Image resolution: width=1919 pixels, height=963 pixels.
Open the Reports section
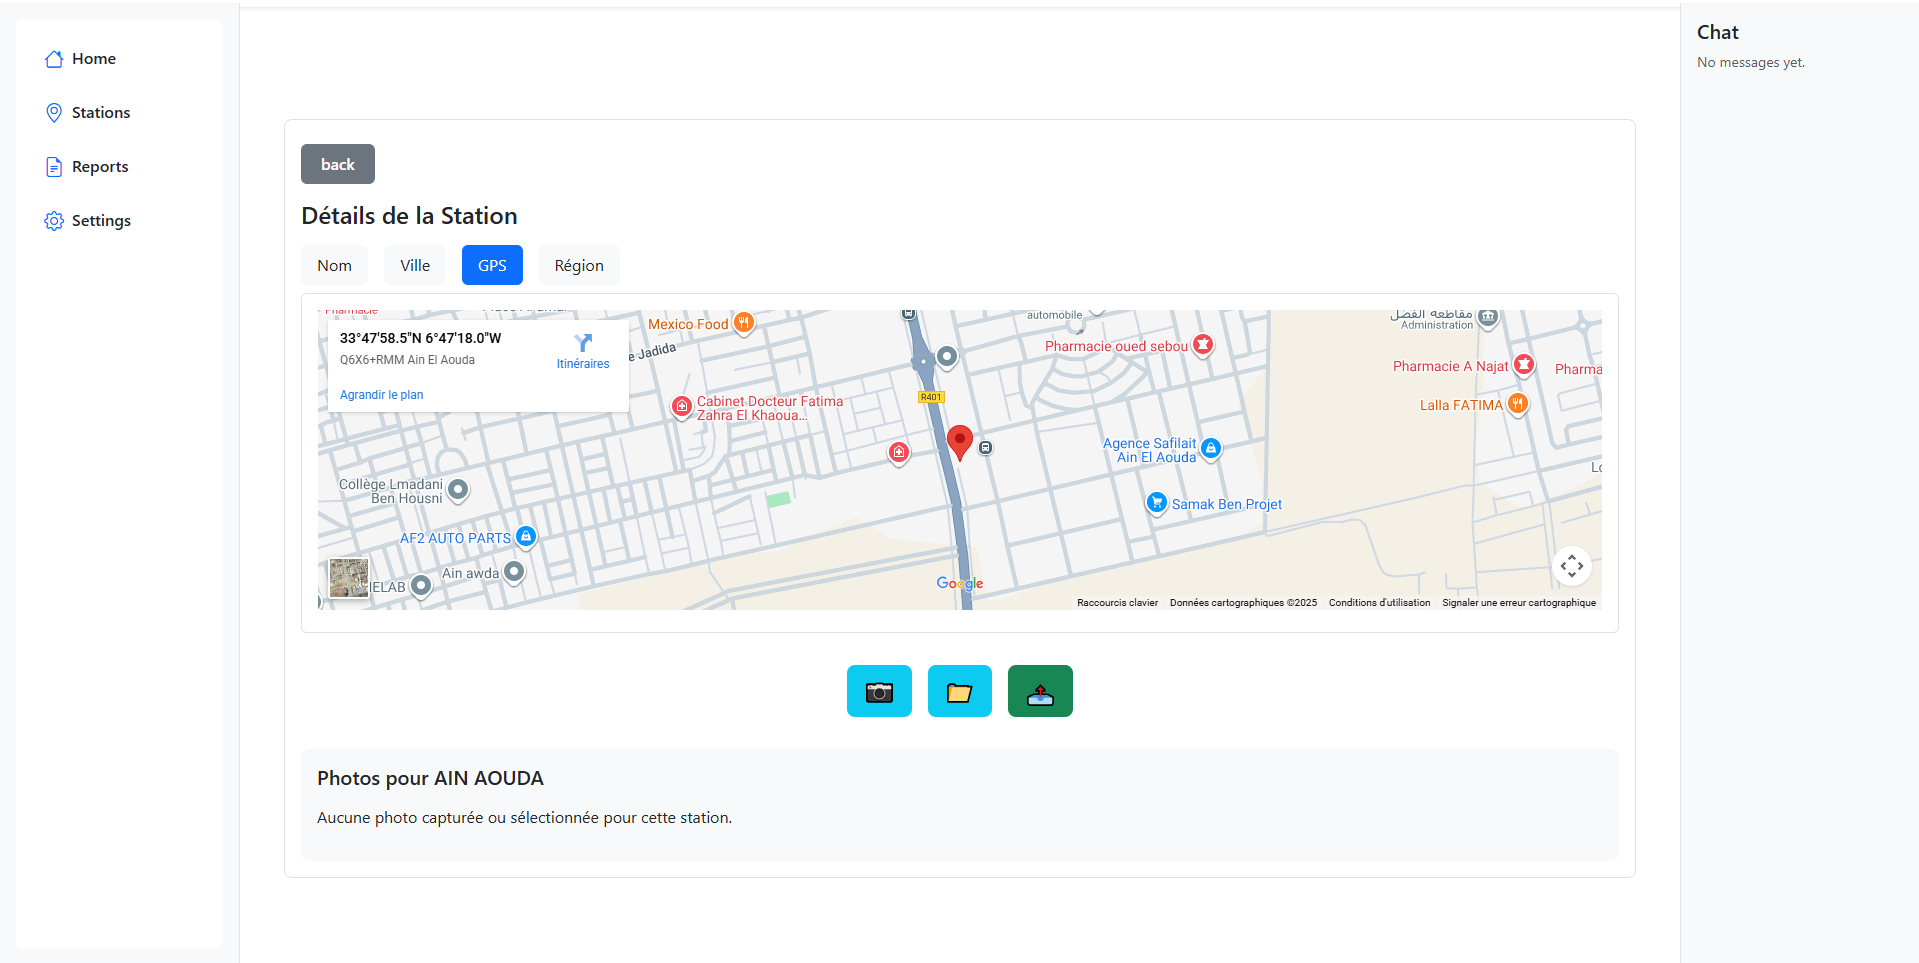pyautogui.click(x=98, y=166)
